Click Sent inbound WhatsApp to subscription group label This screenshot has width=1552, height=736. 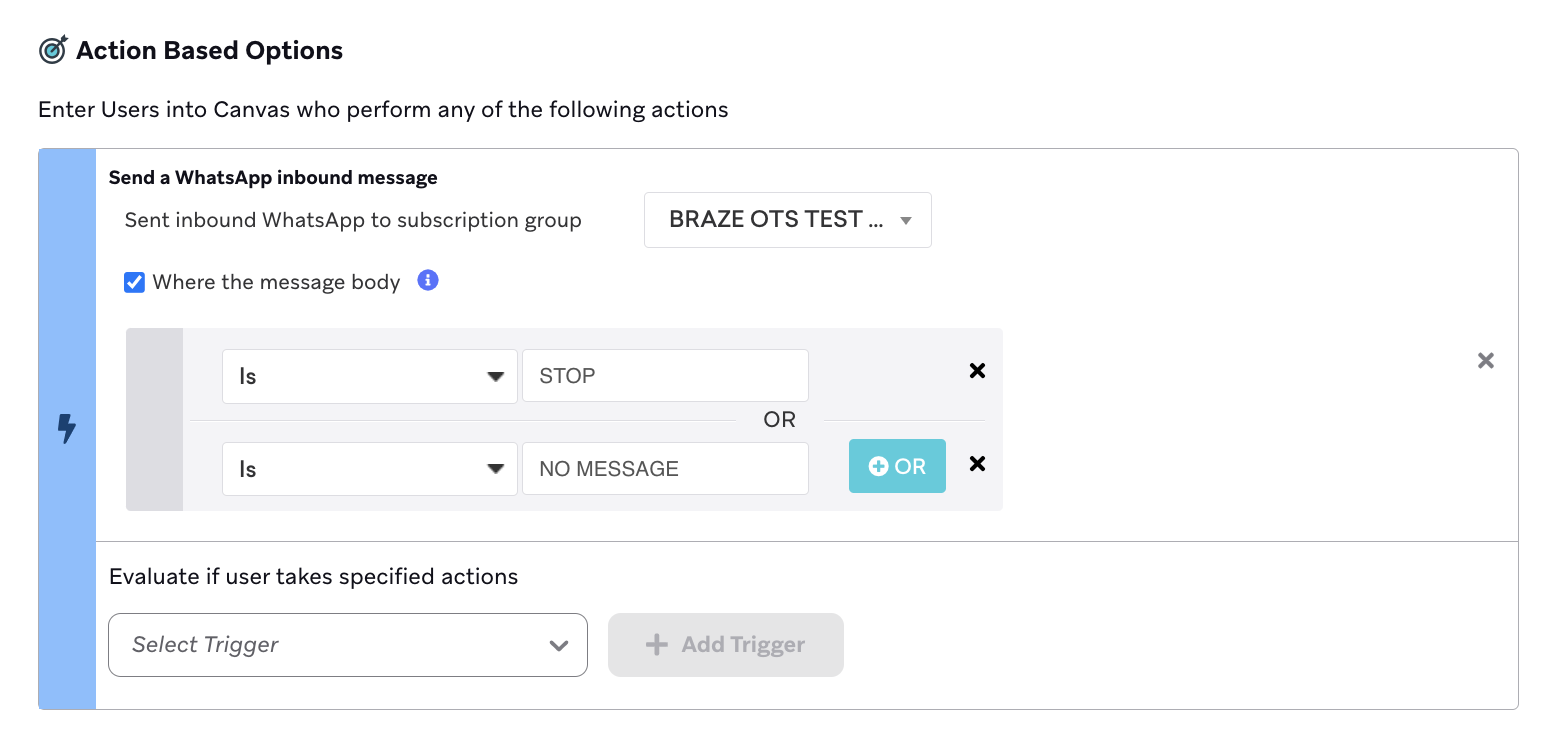click(x=353, y=220)
